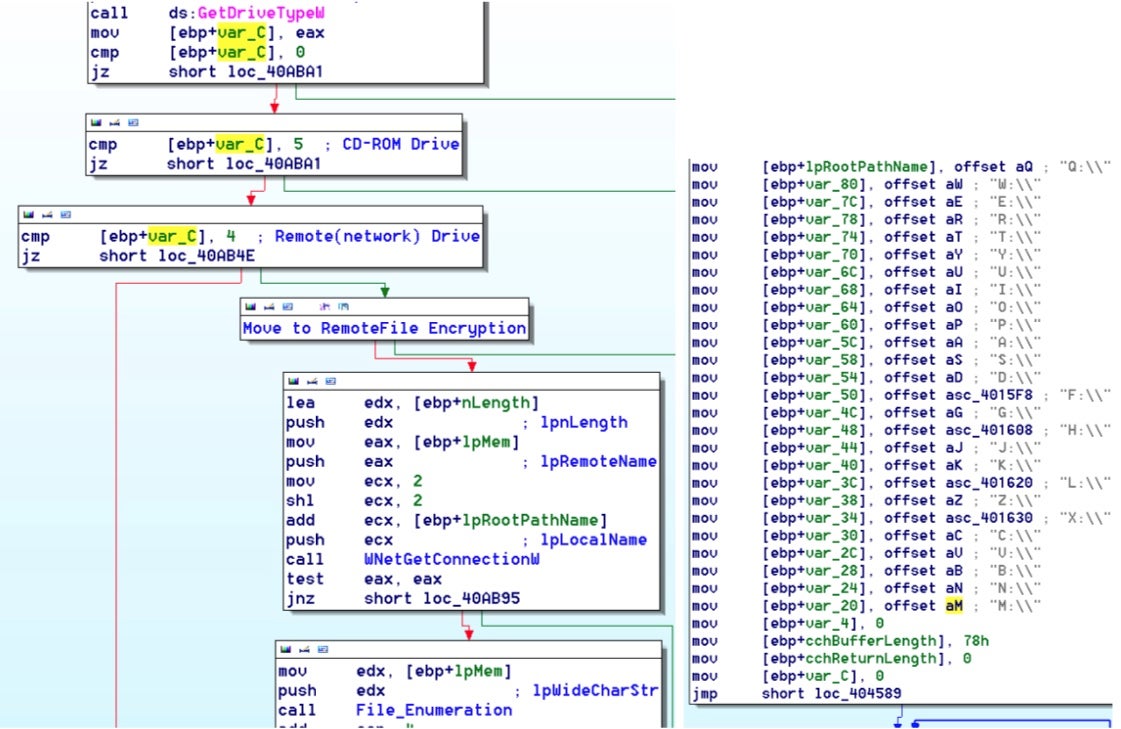This screenshot has height=729, width=1121.
Task: Click the first title-bar icon on the File_Enumeration node
Action: pos(285,649)
